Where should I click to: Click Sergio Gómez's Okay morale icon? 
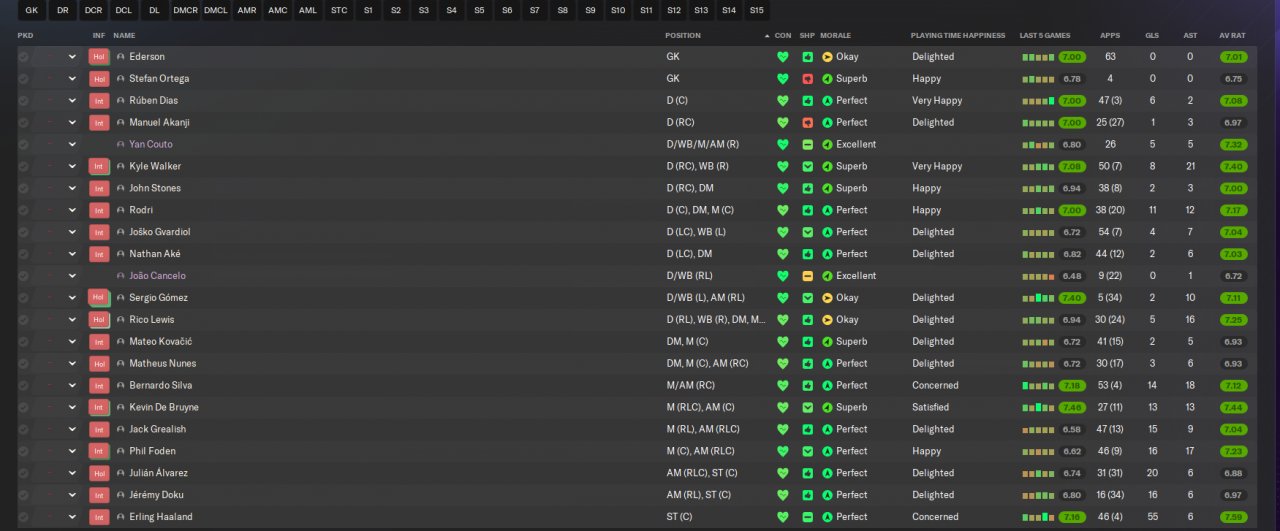pyautogui.click(x=827, y=298)
